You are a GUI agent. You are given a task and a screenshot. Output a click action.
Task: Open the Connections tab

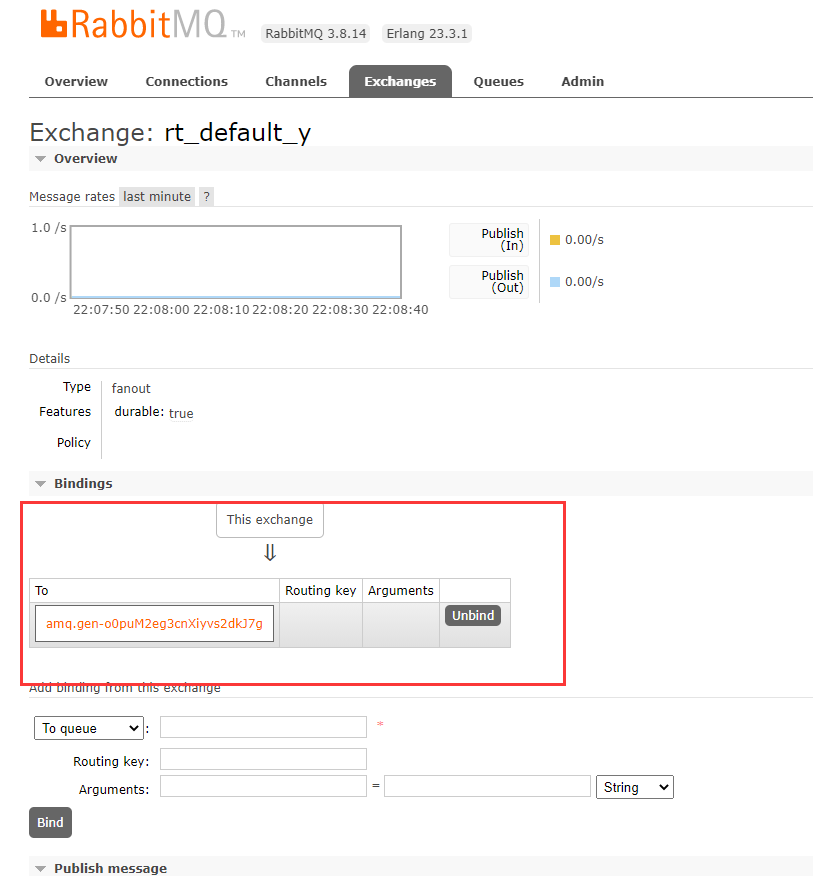[187, 82]
